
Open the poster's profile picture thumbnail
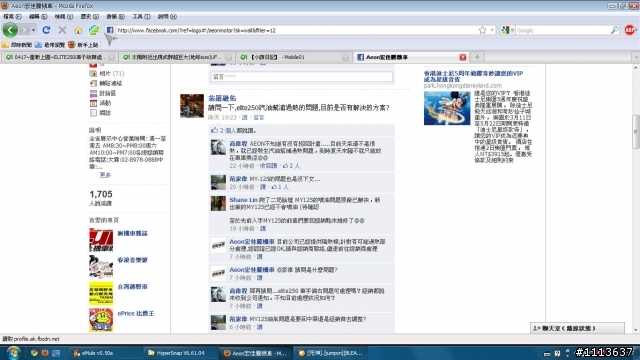[x=192, y=106]
